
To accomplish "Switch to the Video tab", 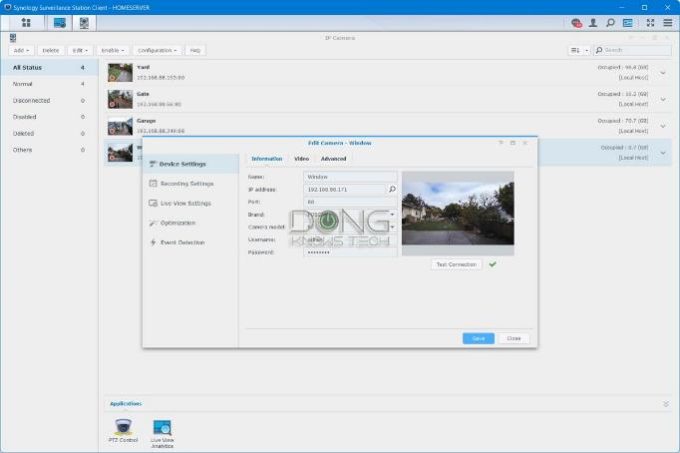I will 301,159.
